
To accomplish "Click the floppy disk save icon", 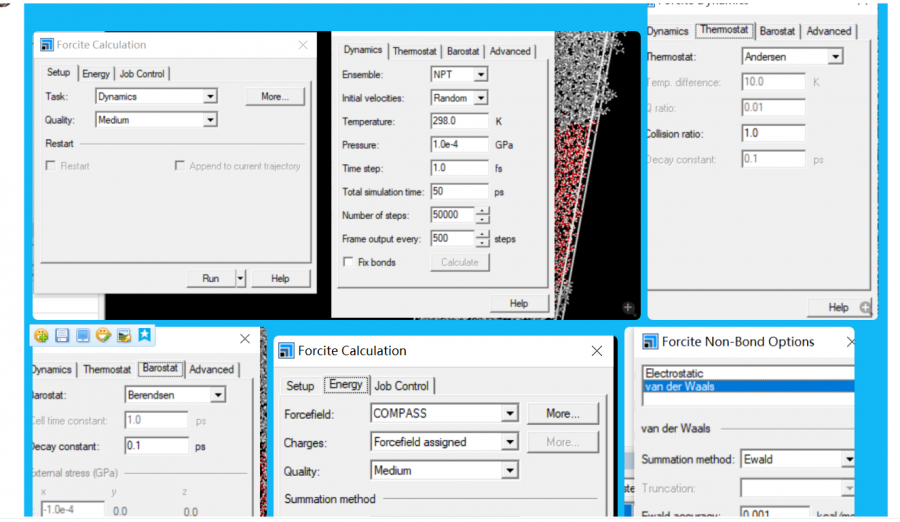I will tap(62, 335).
